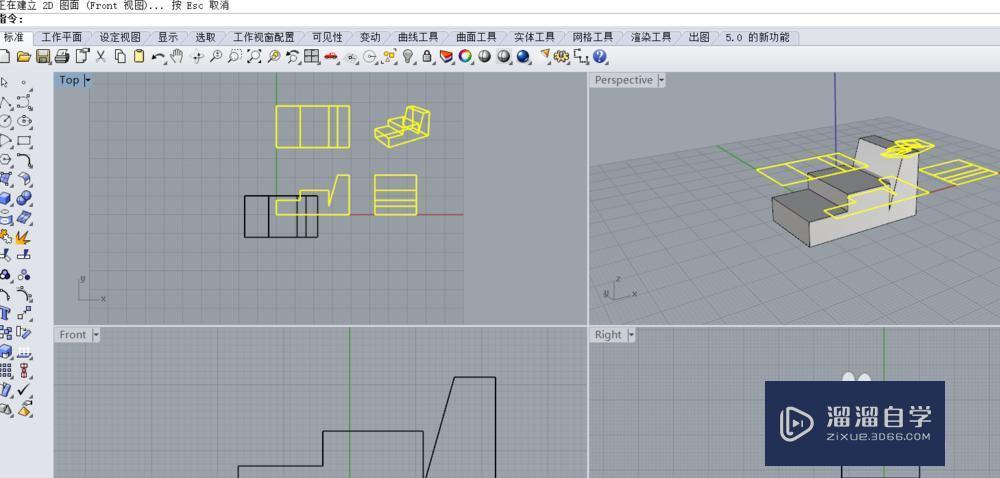
Task: Select the Polygon tool in sidebar
Action: (5, 160)
